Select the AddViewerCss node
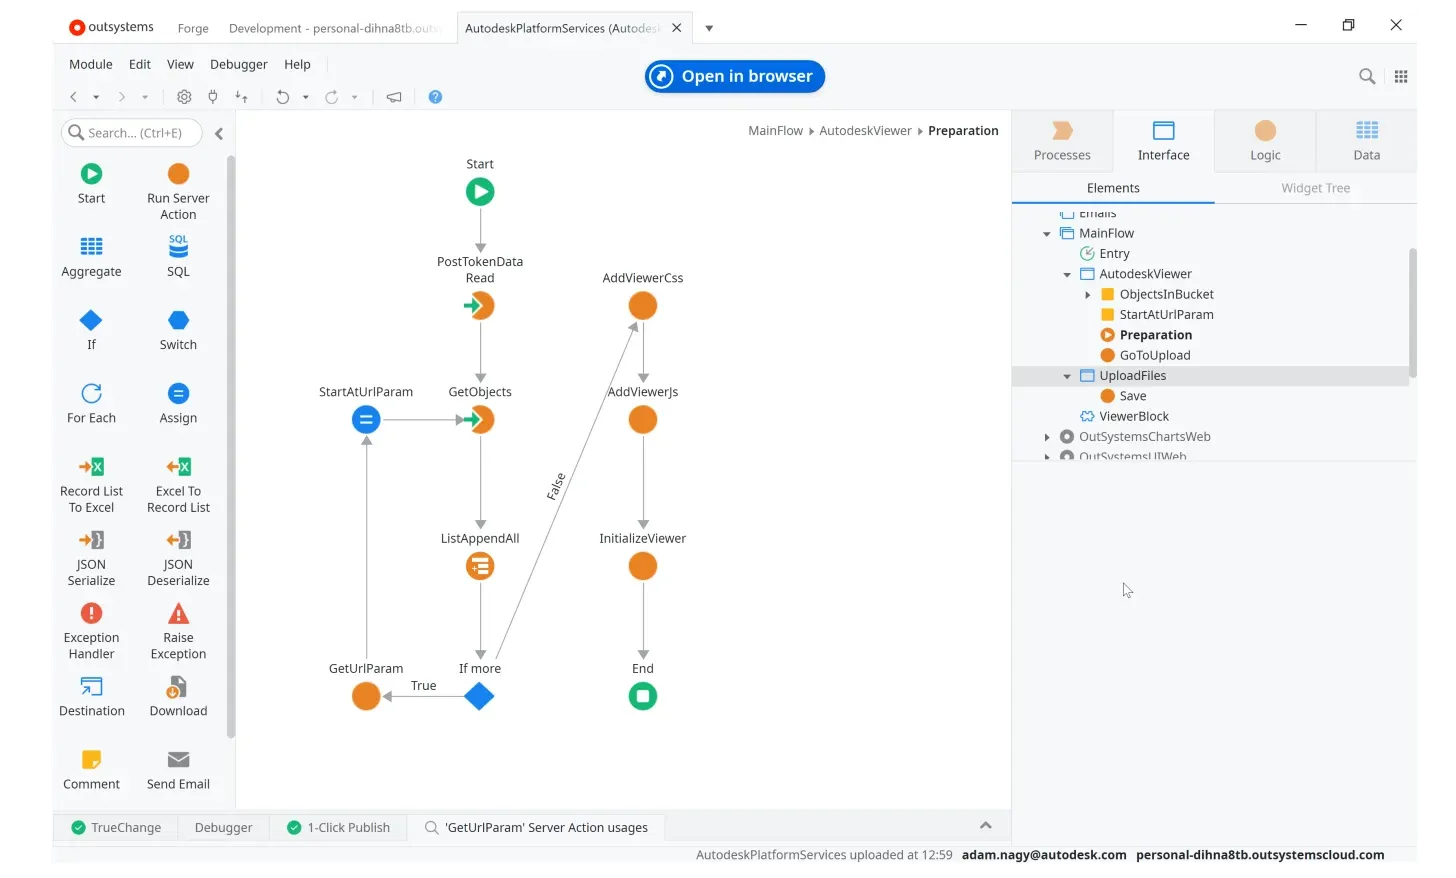Viewport: 1456px width, 878px height. (x=643, y=306)
